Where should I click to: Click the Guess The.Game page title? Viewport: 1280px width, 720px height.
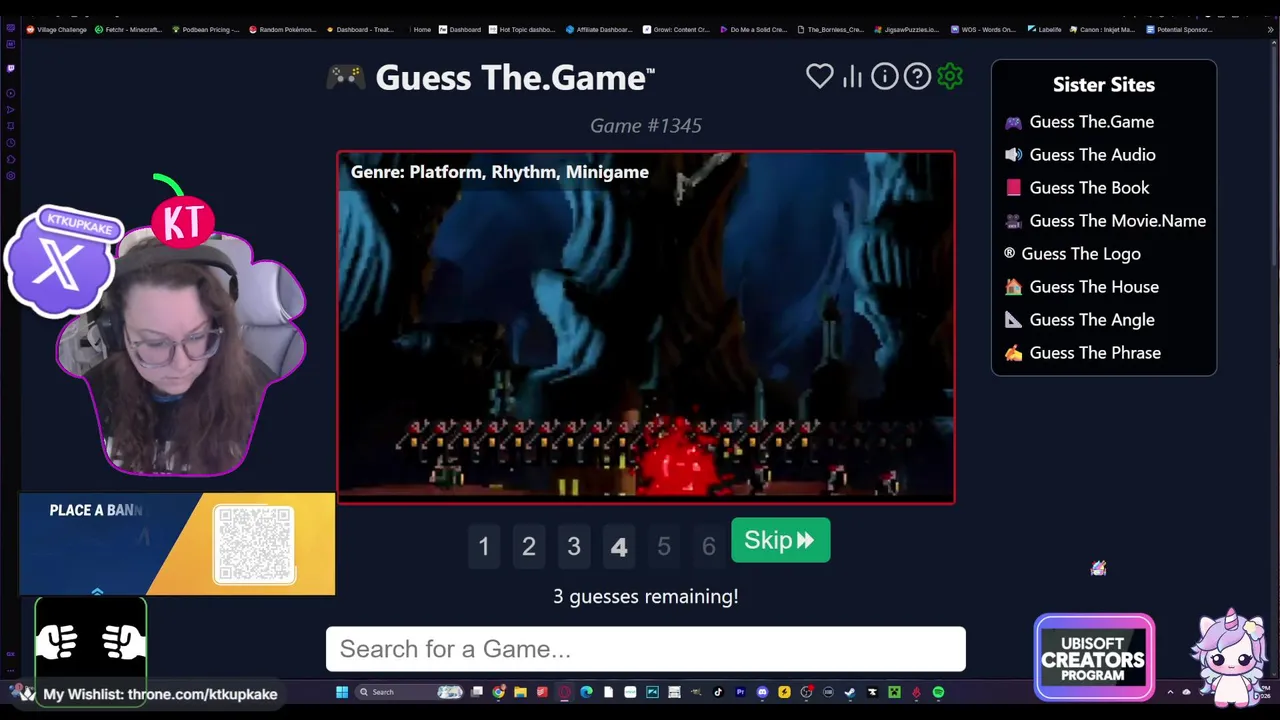[514, 78]
